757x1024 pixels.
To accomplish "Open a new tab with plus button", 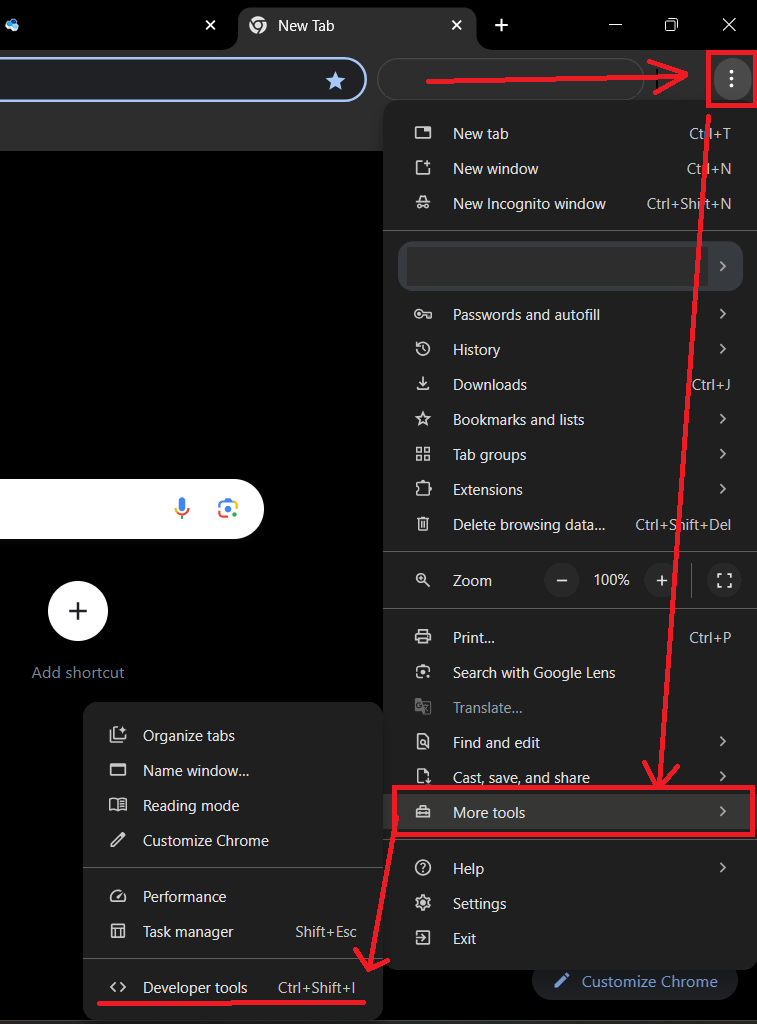I will pos(501,25).
